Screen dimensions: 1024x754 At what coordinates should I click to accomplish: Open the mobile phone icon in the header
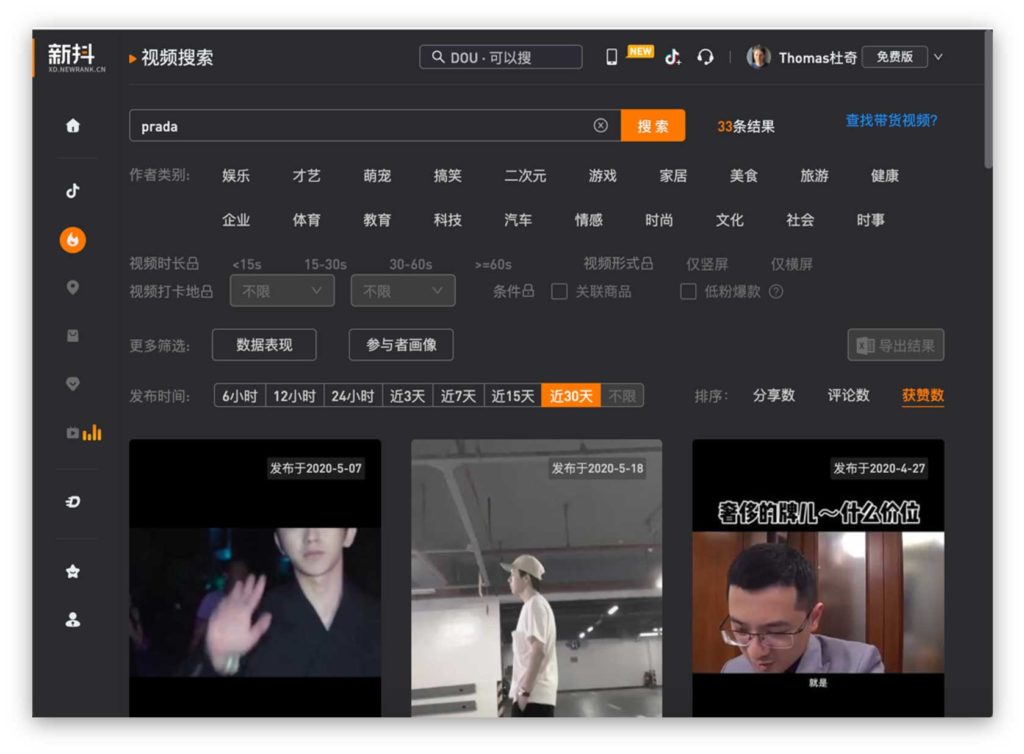click(x=611, y=57)
